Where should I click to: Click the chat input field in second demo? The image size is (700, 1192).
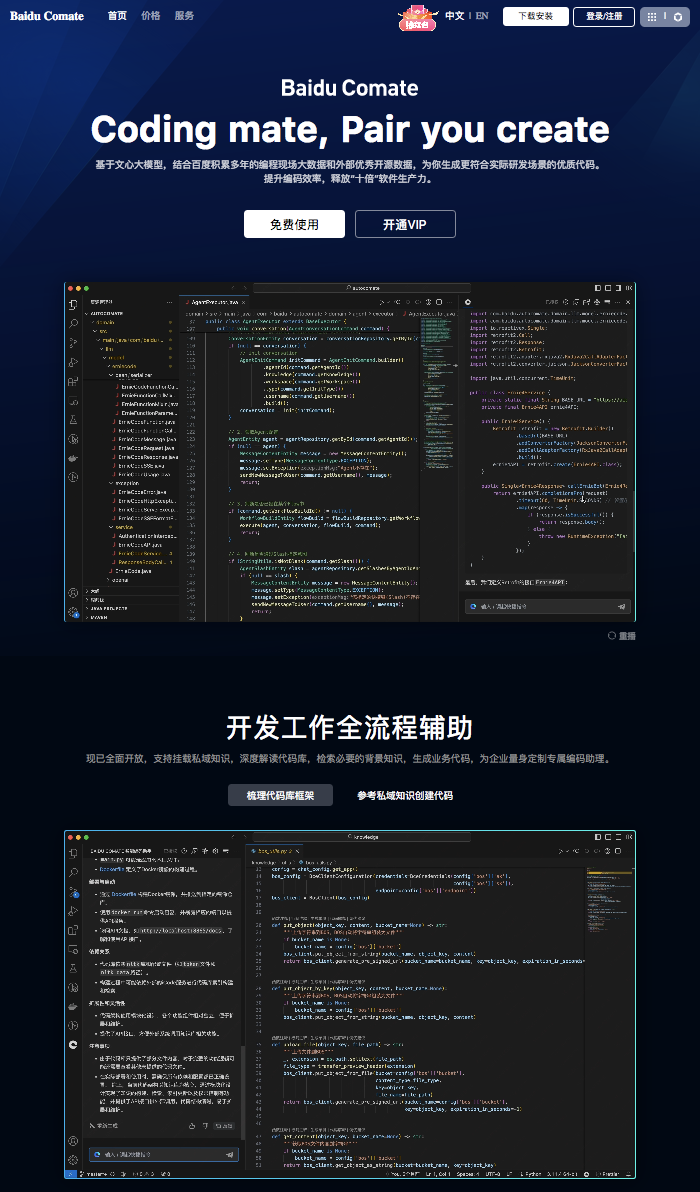tap(164, 1154)
